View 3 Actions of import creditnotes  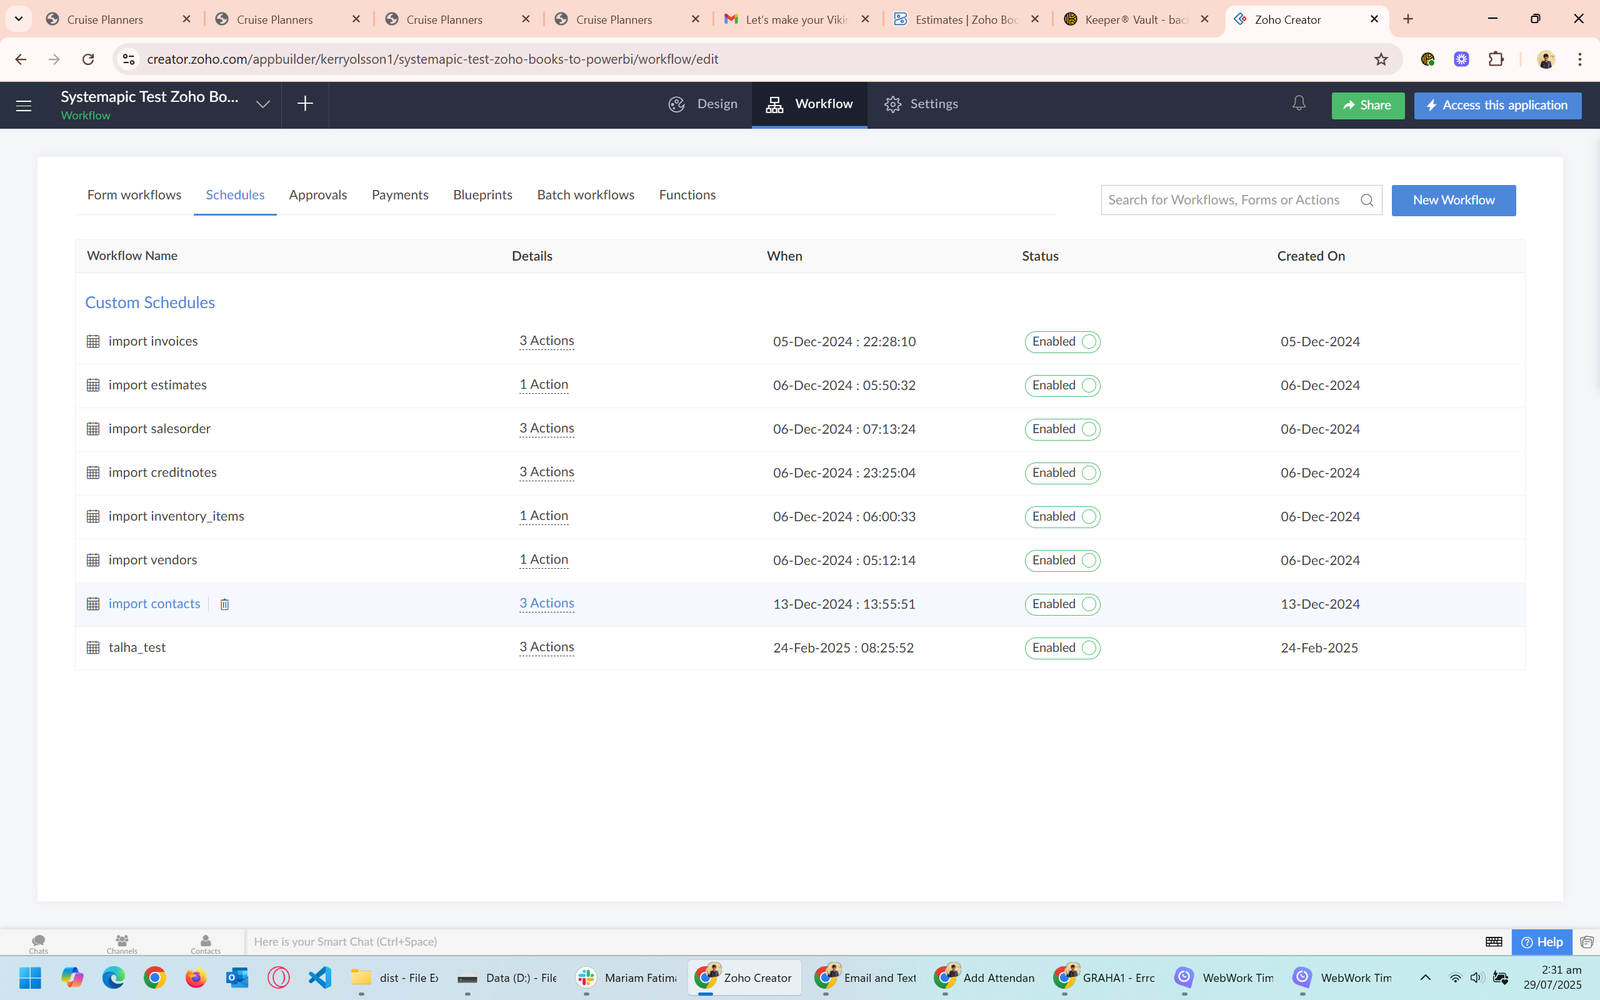click(x=546, y=472)
